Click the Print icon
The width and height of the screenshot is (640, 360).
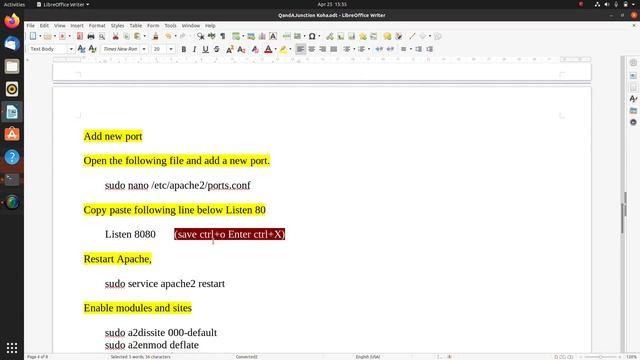(x=91, y=36)
